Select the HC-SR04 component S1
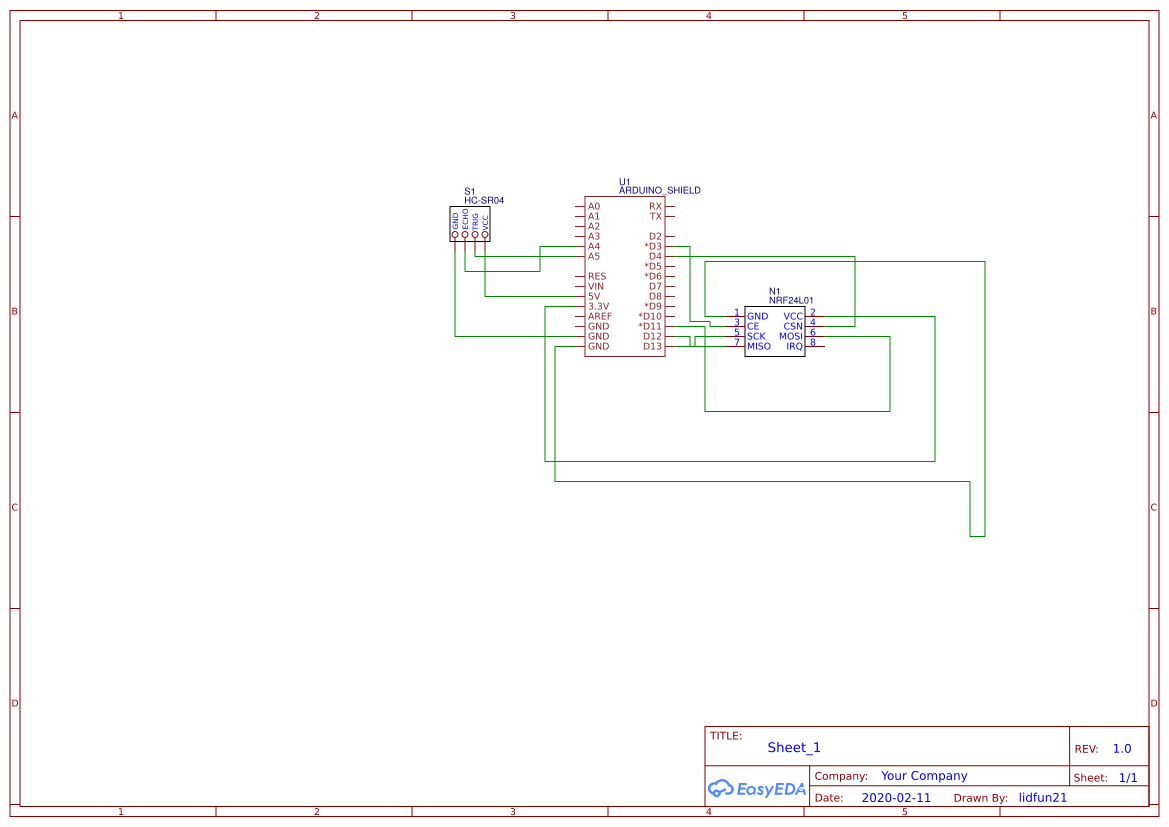This screenshot has height=827, width=1169. [470, 222]
